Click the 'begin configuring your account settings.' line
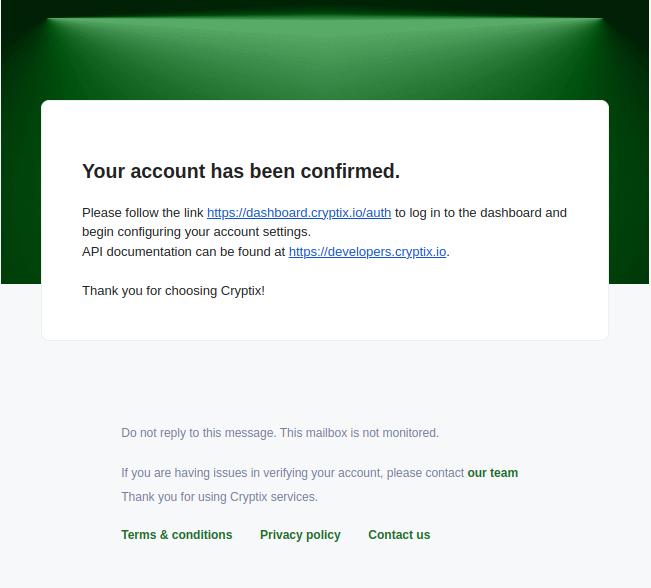Viewport: 651px width, 588px height. pyautogui.click(x=196, y=232)
